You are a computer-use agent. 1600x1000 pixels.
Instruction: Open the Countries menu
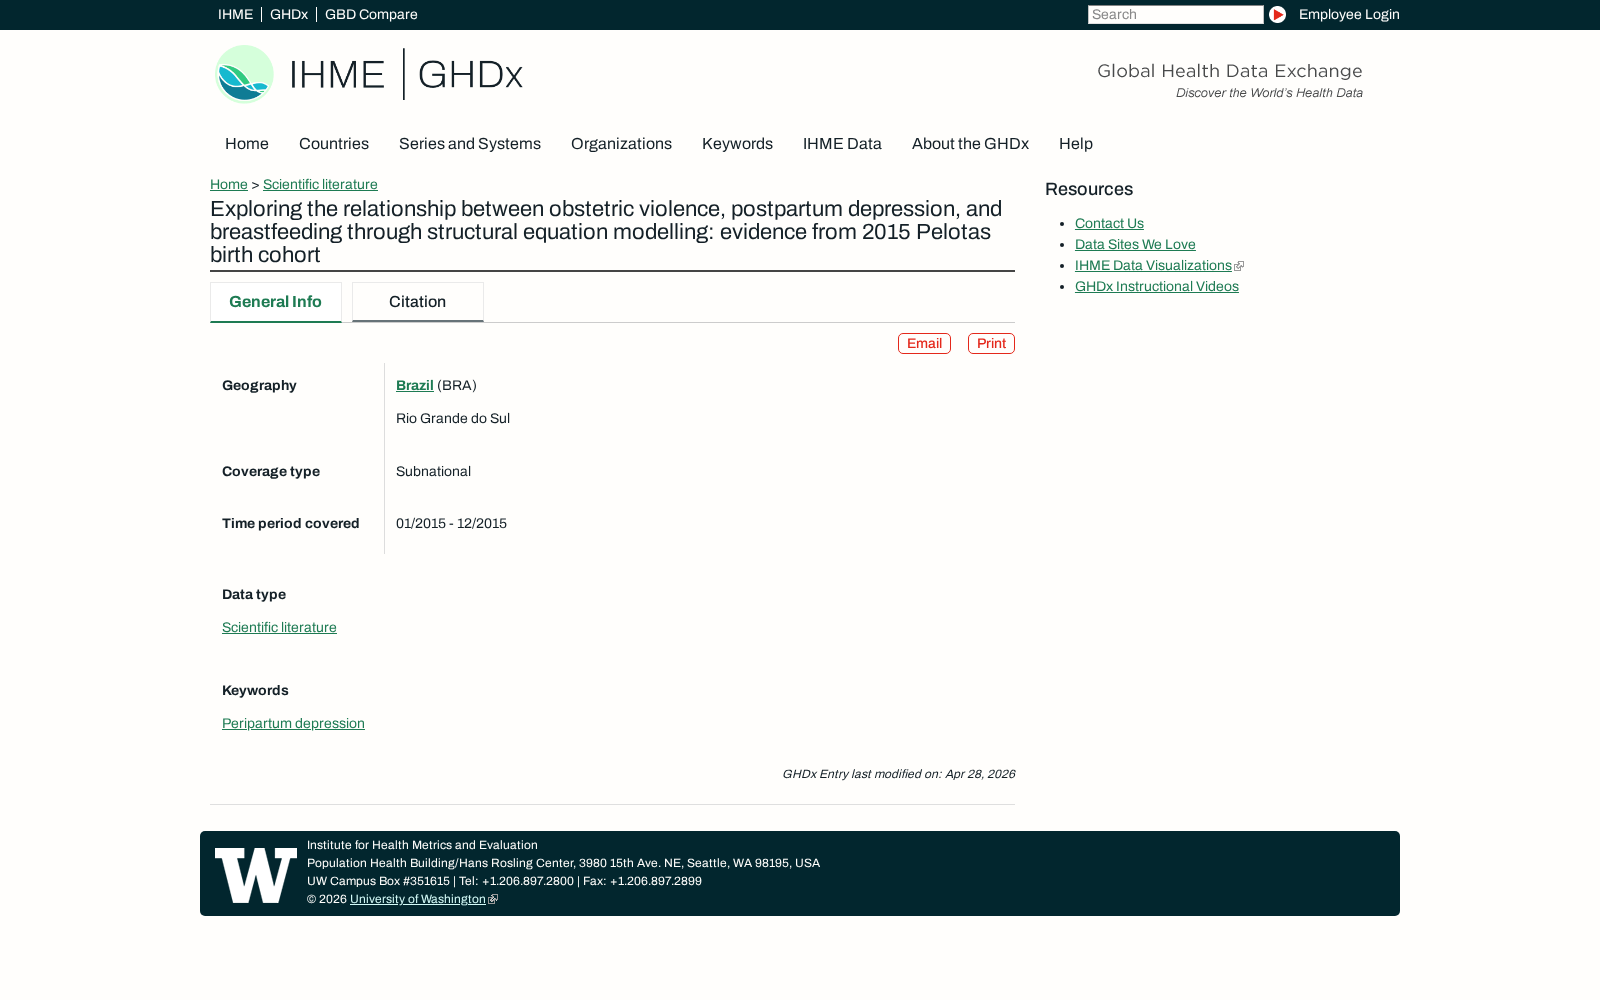pyautogui.click(x=334, y=144)
